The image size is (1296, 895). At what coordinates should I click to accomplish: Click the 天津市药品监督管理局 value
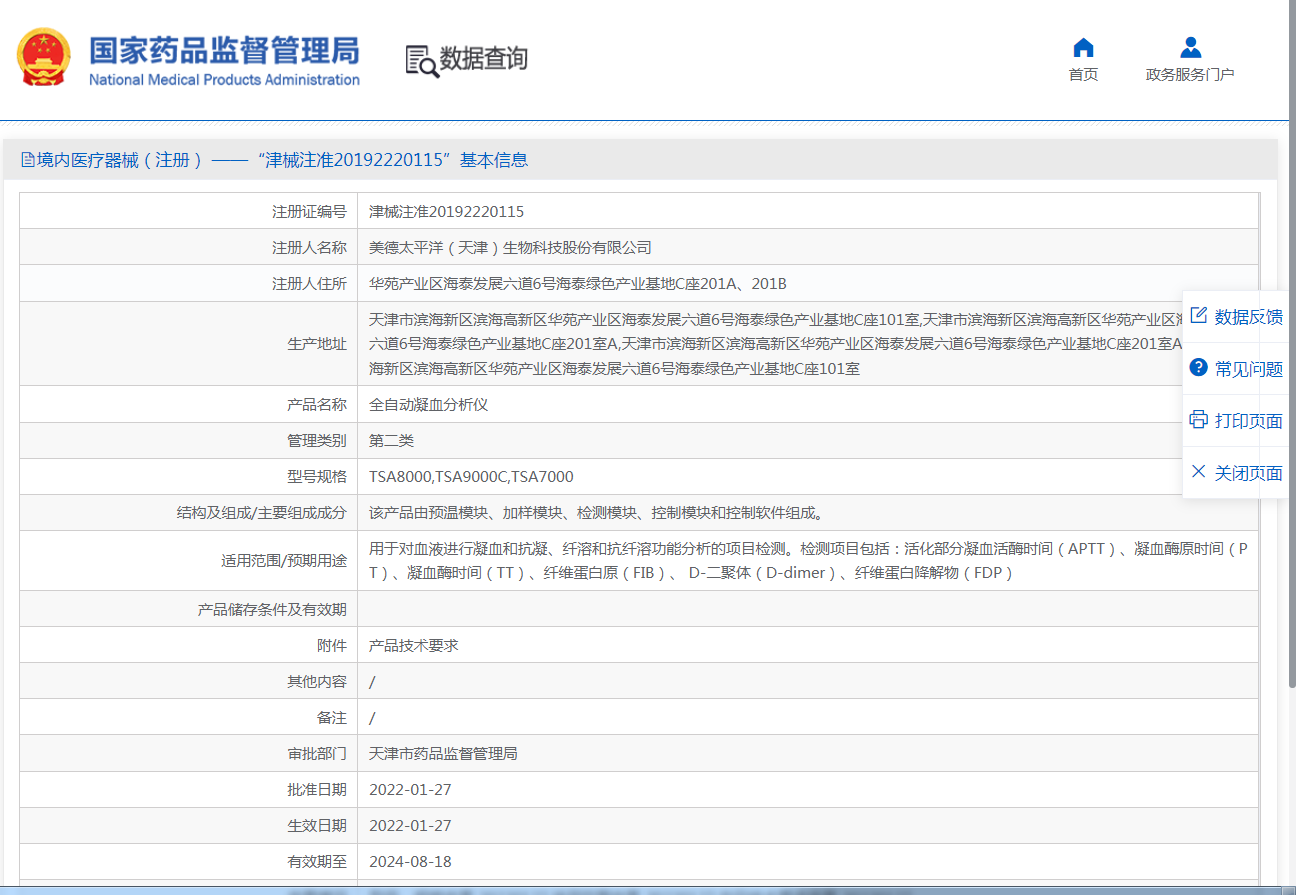click(443, 754)
